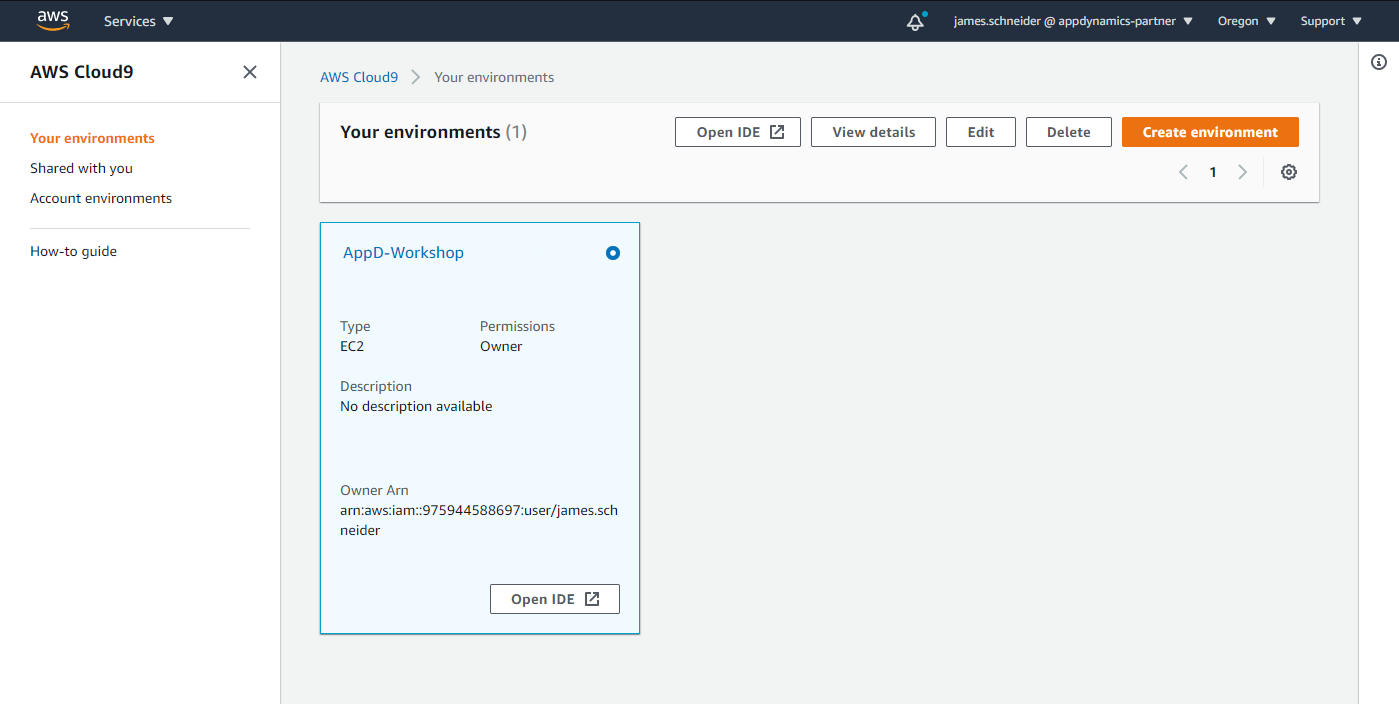Click the Create environment button

[1210, 132]
